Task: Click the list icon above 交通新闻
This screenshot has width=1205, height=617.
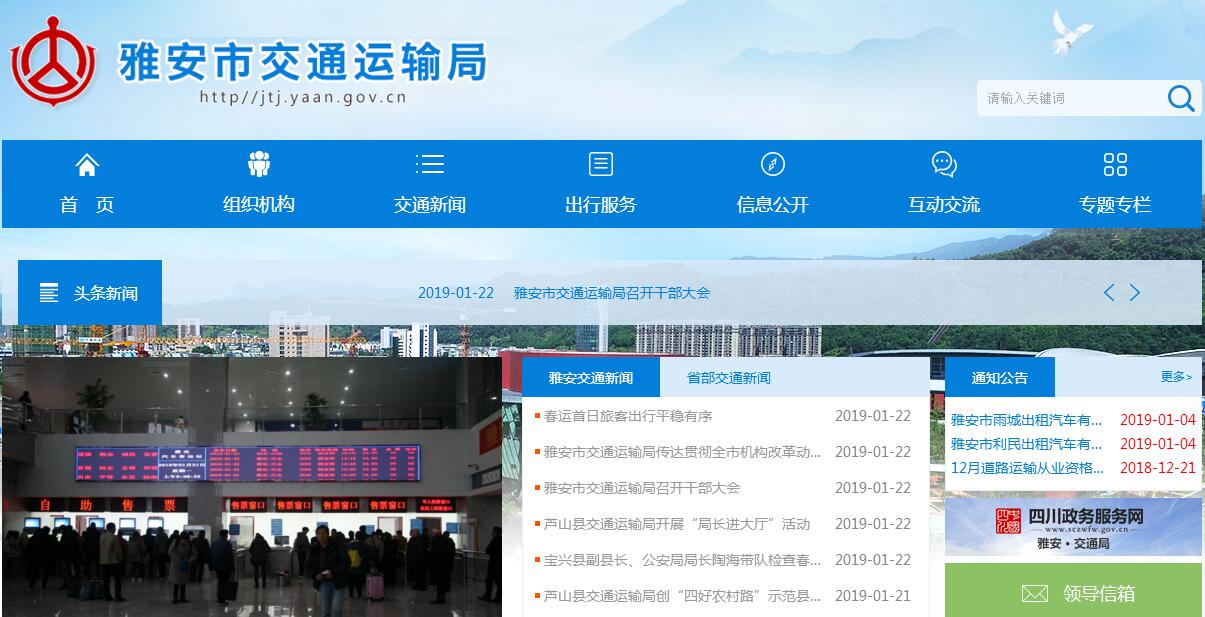Action: click(x=430, y=164)
